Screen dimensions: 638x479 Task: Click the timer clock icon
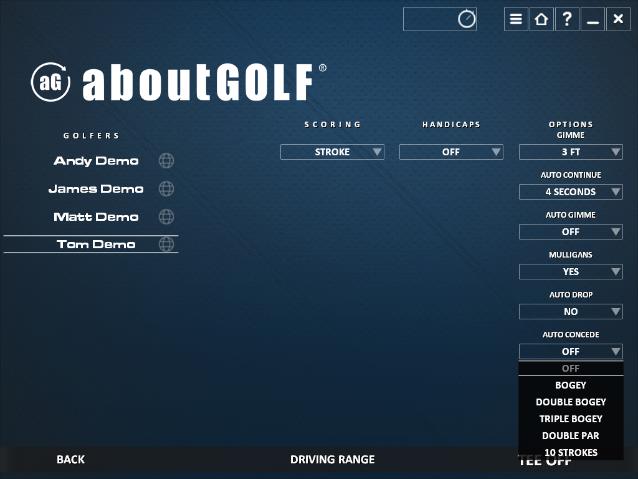point(466,19)
